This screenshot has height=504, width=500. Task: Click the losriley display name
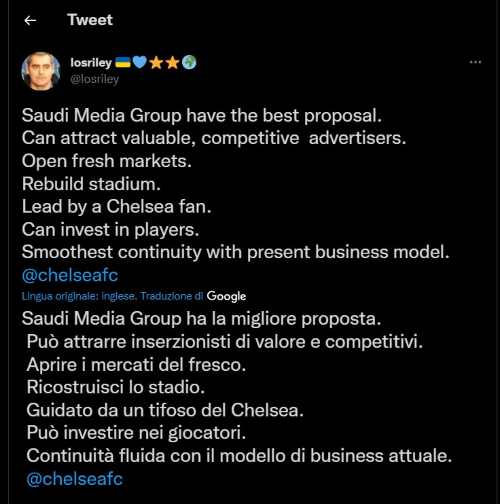pos(91,62)
